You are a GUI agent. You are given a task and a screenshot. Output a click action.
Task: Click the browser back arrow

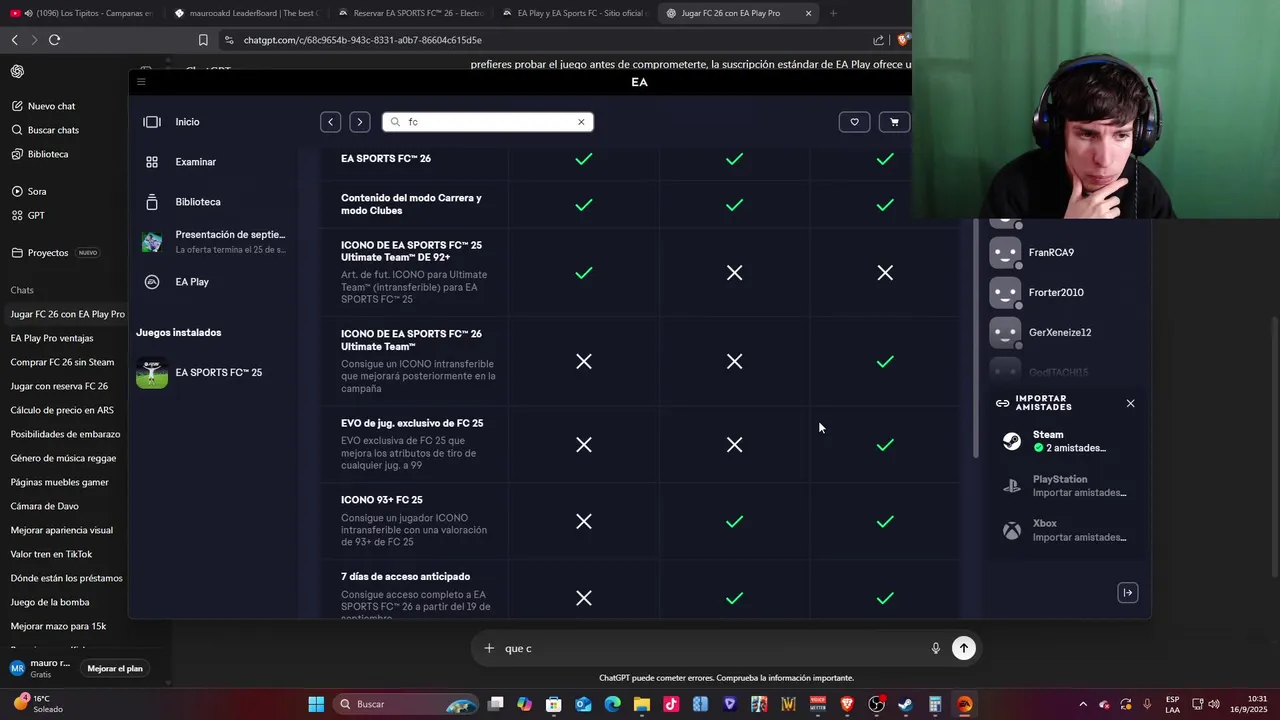pyautogui.click(x=14, y=40)
